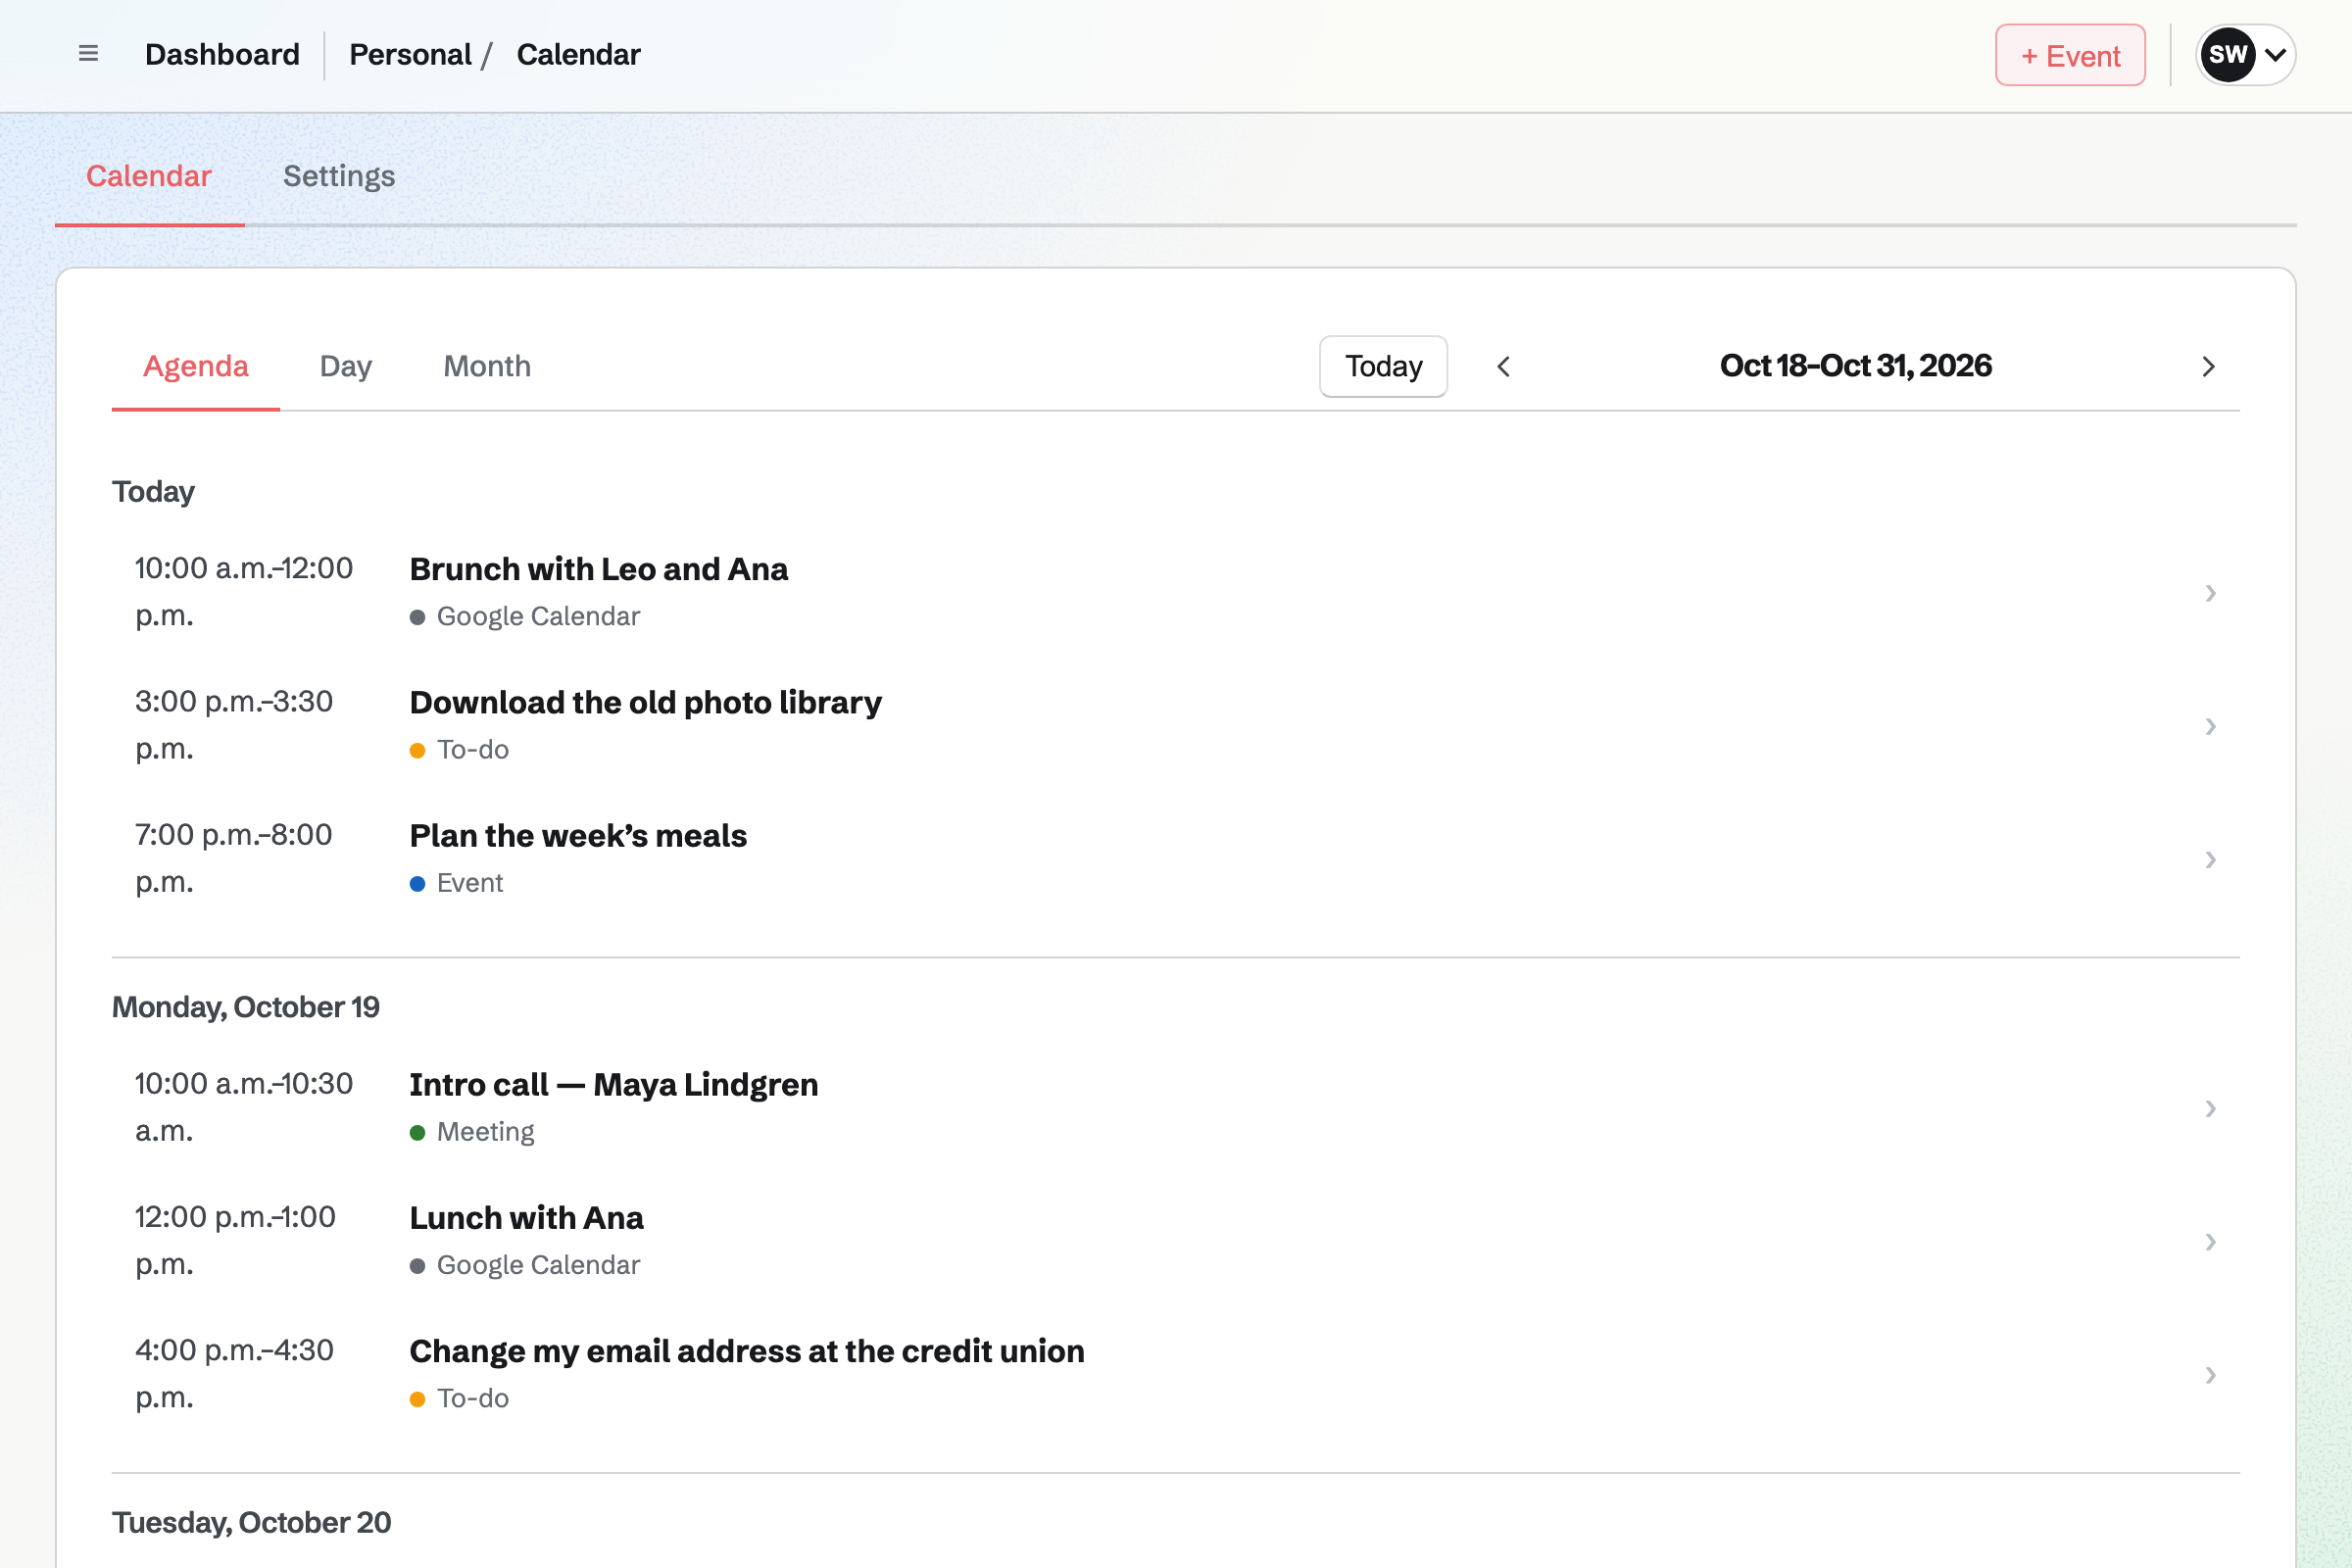Expand Download the old photo library chevron
Screen dimensions: 2352x1568
coord(2211,726)
